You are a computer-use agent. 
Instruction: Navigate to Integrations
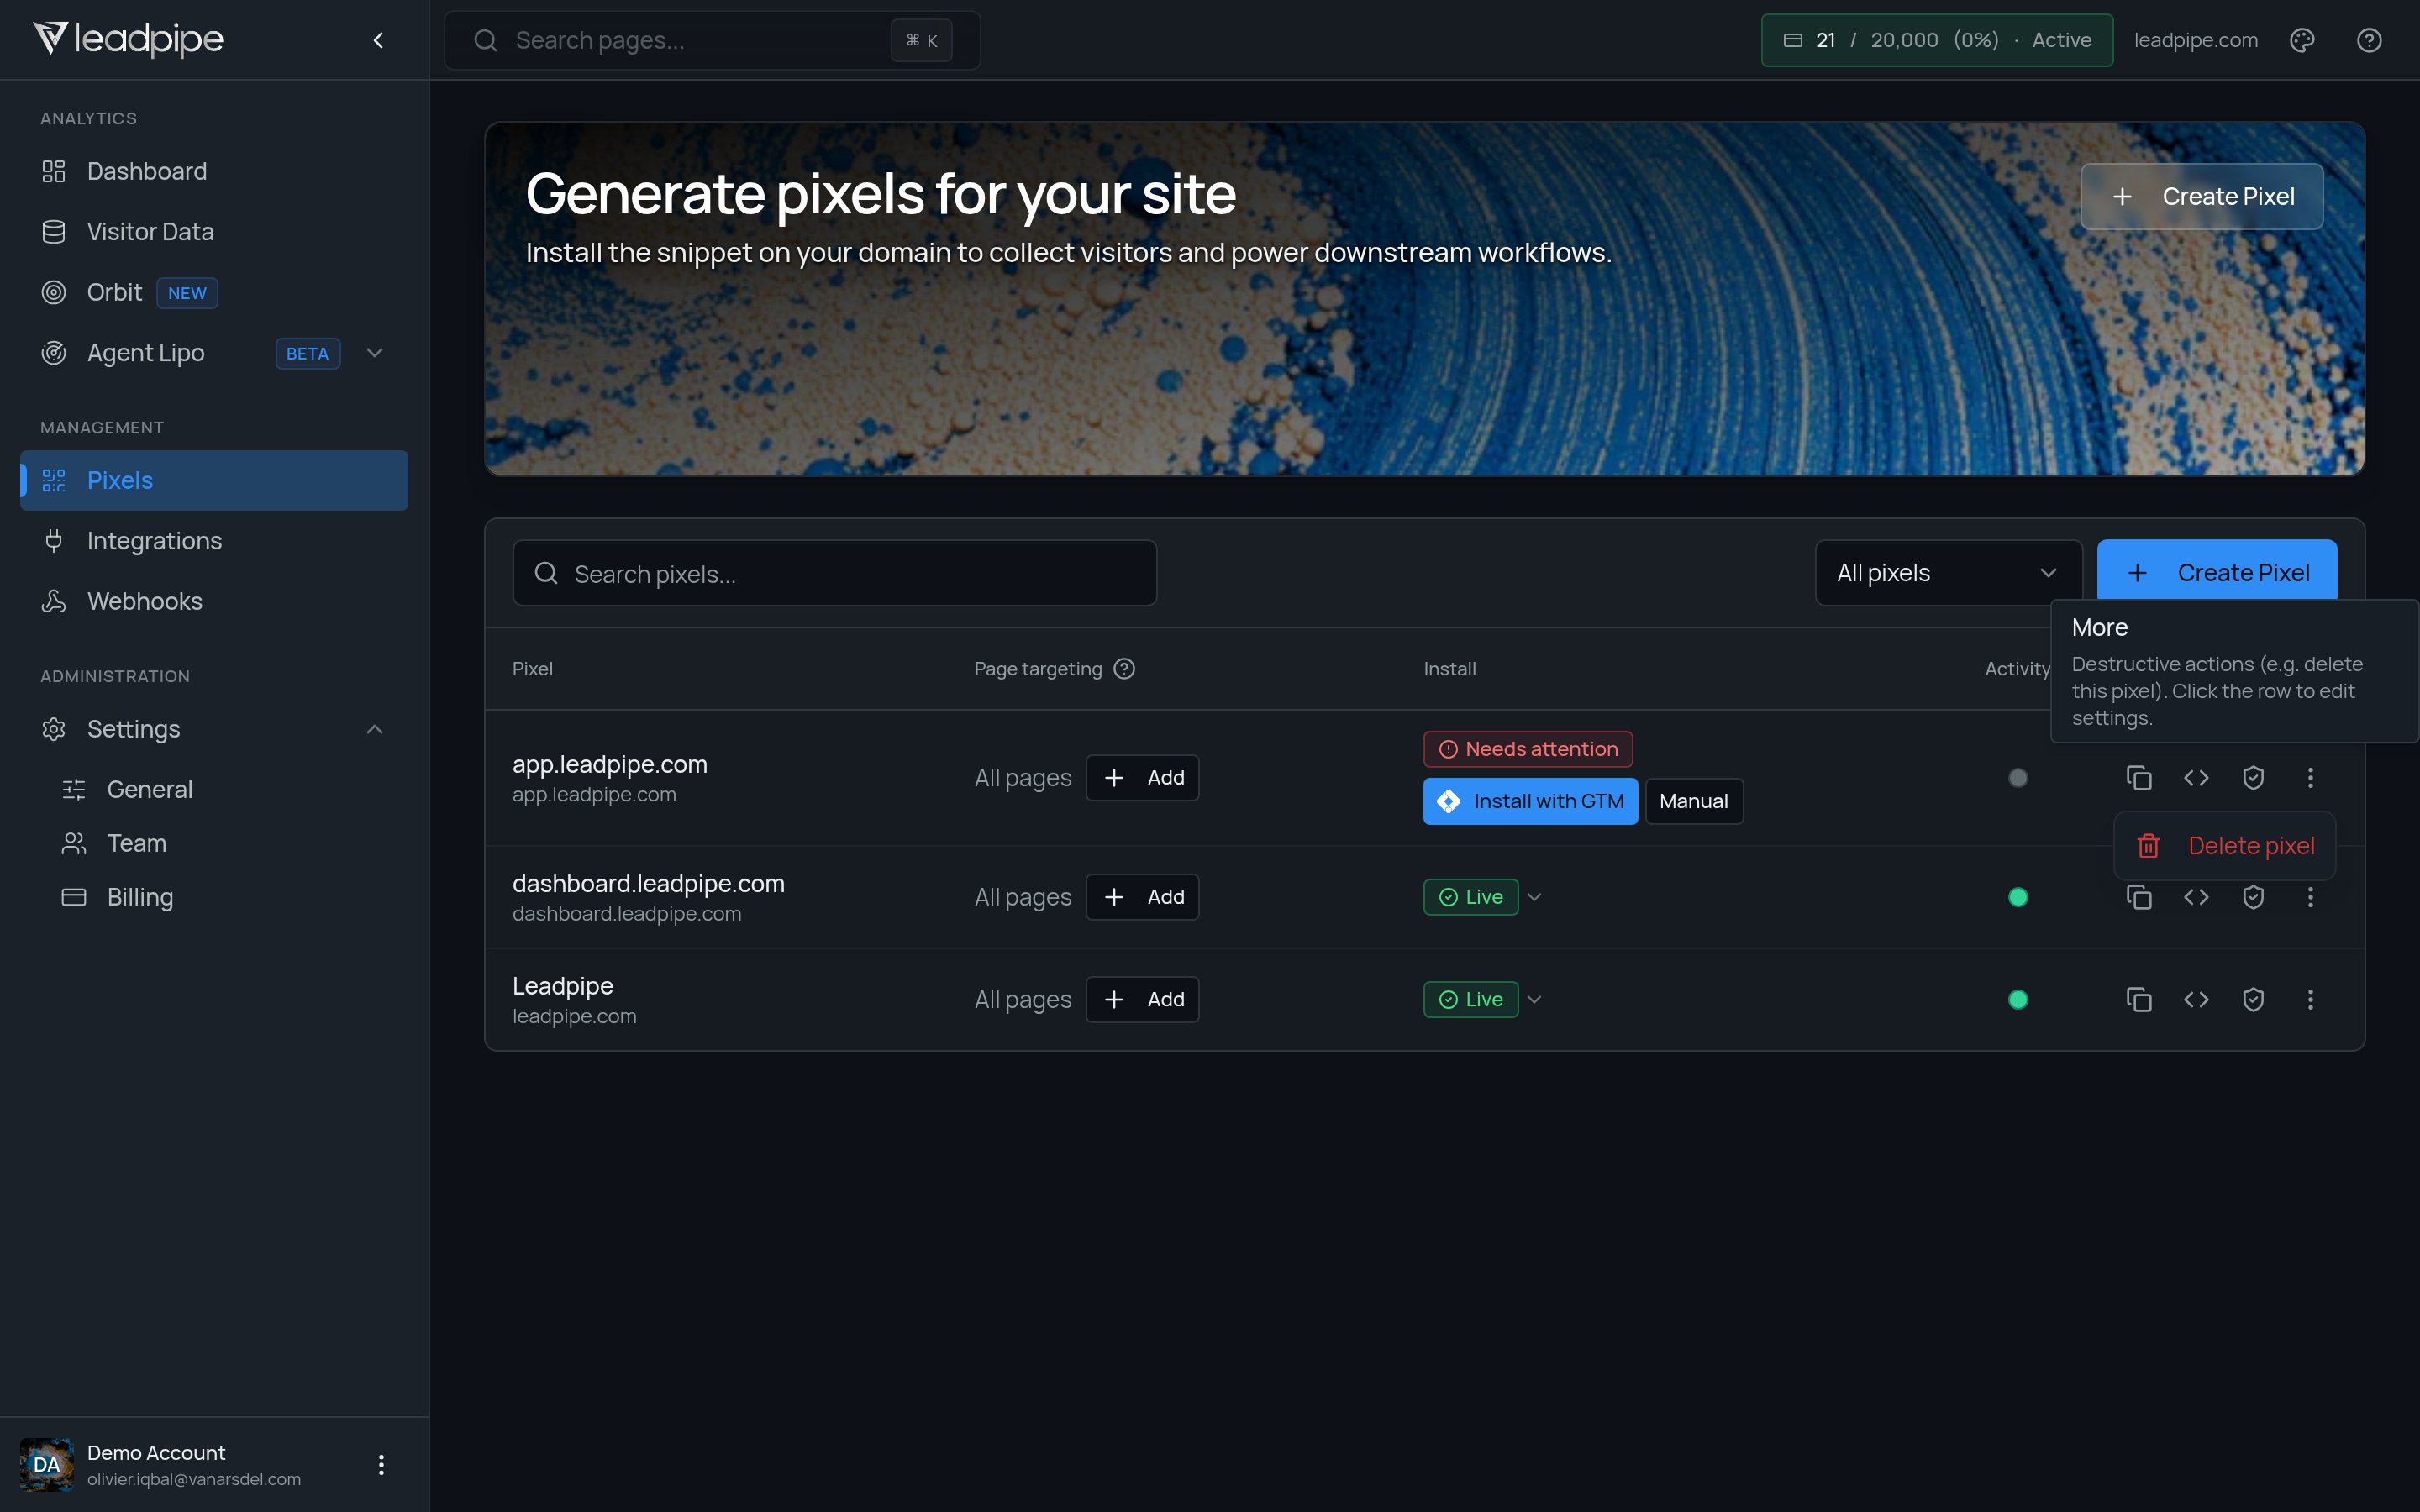point(214,541)
